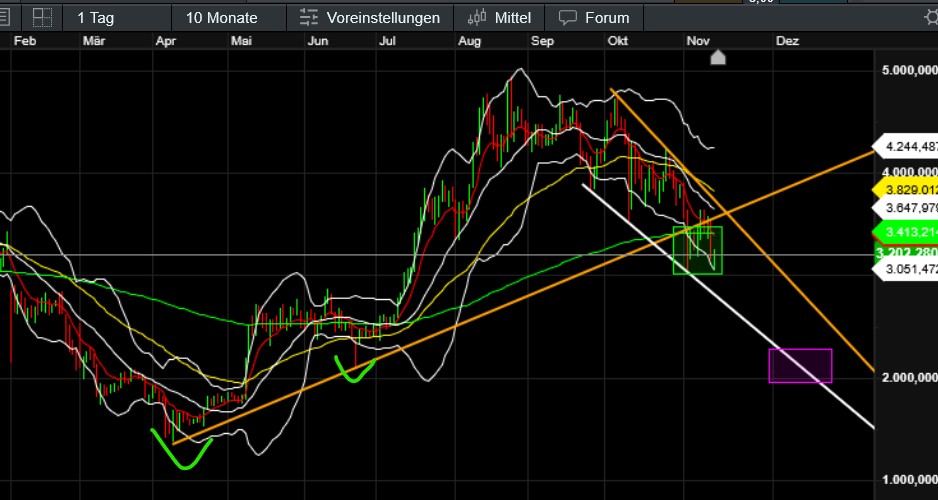Click the Mär label on time axis

[94, 41]
